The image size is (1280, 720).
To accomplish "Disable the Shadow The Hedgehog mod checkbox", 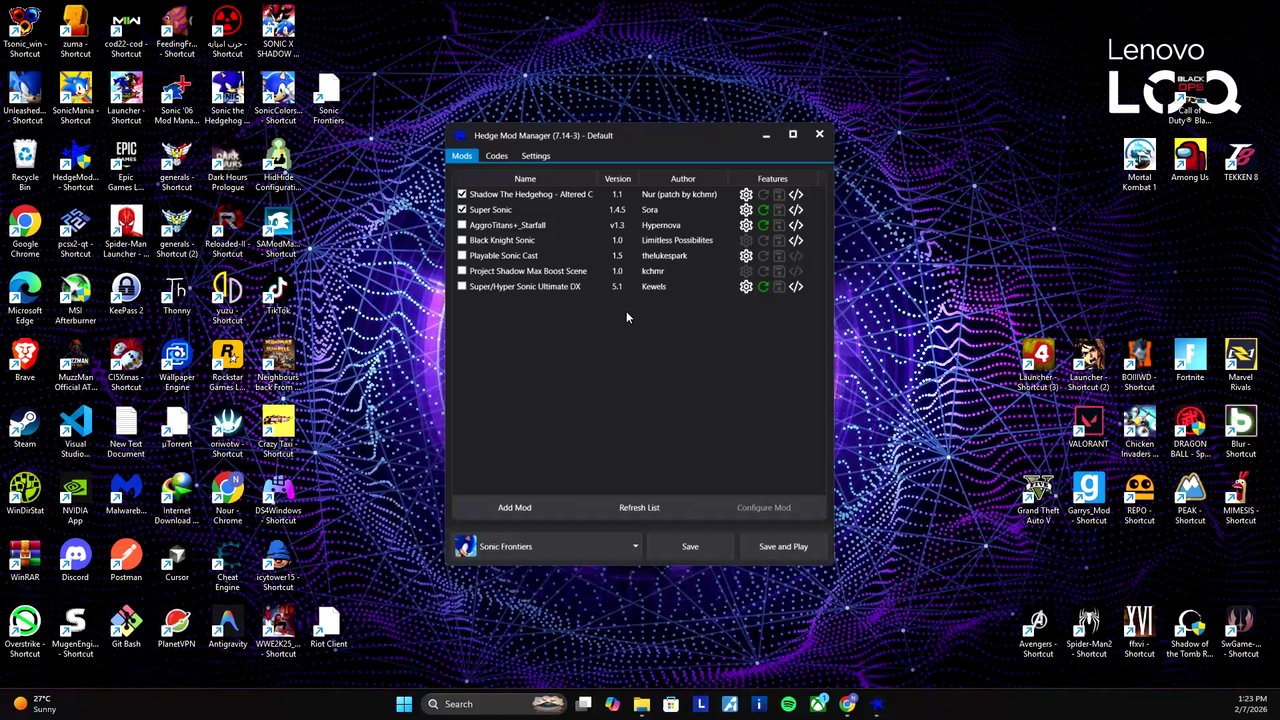I will (462, 195).
